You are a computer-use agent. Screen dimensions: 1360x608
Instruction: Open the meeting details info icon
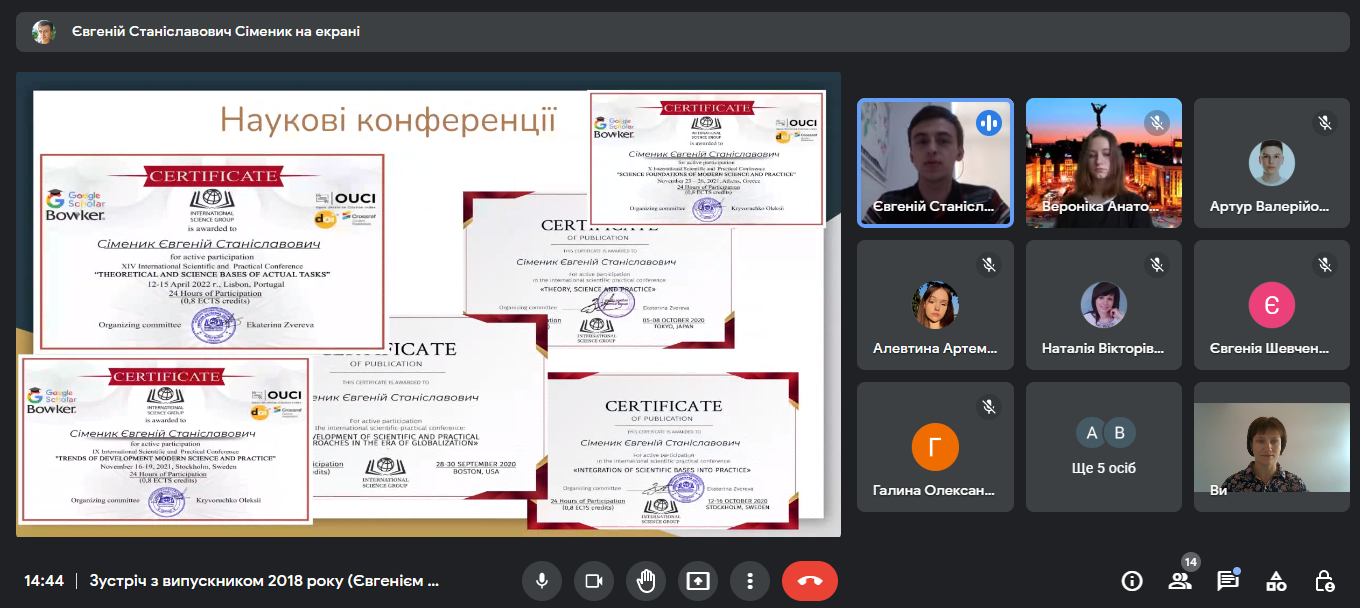1132,581
